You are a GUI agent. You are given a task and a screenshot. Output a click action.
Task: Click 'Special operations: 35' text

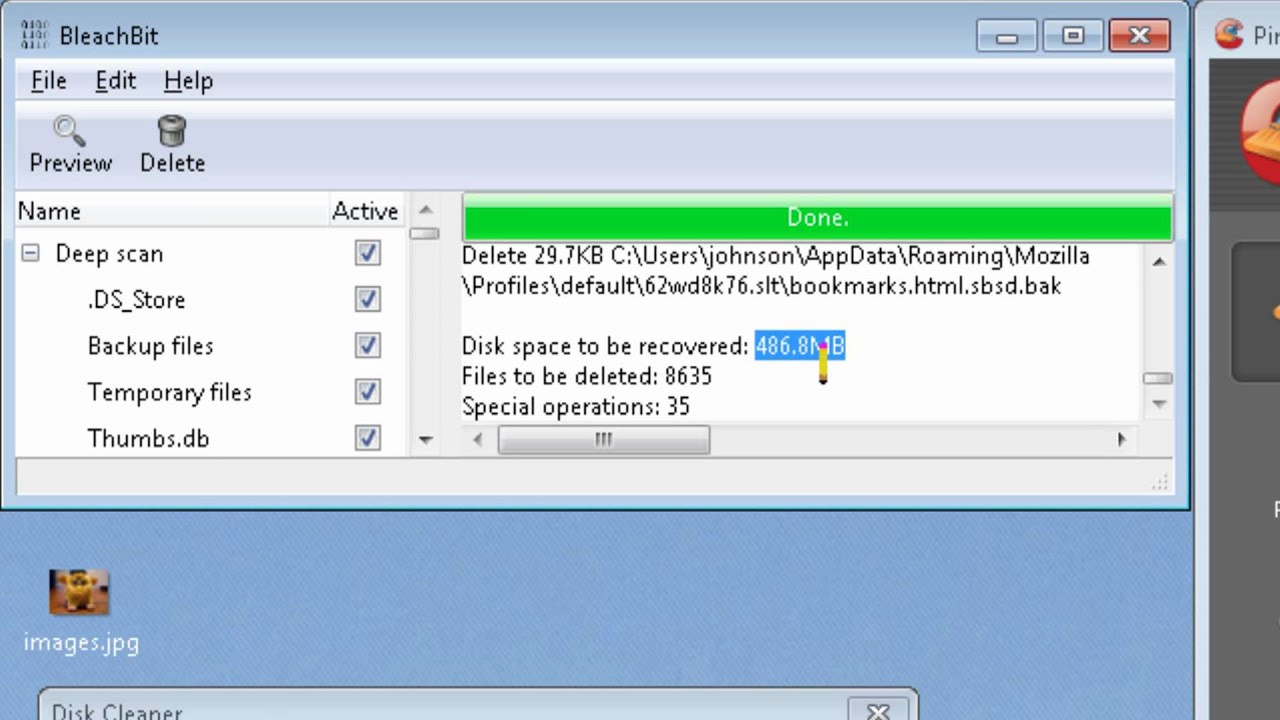575,407
